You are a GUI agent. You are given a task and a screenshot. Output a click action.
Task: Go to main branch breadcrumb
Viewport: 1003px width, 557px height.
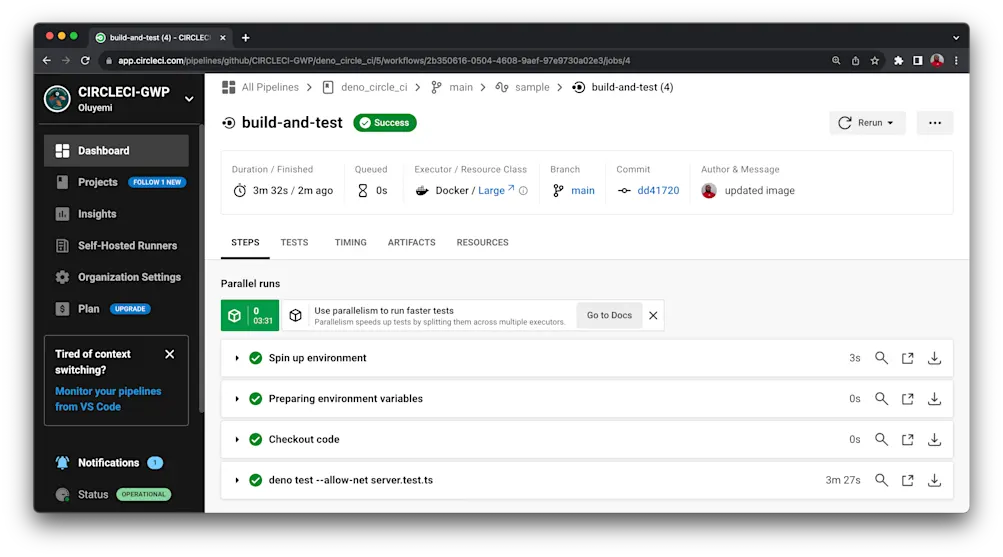click(461, 87)
